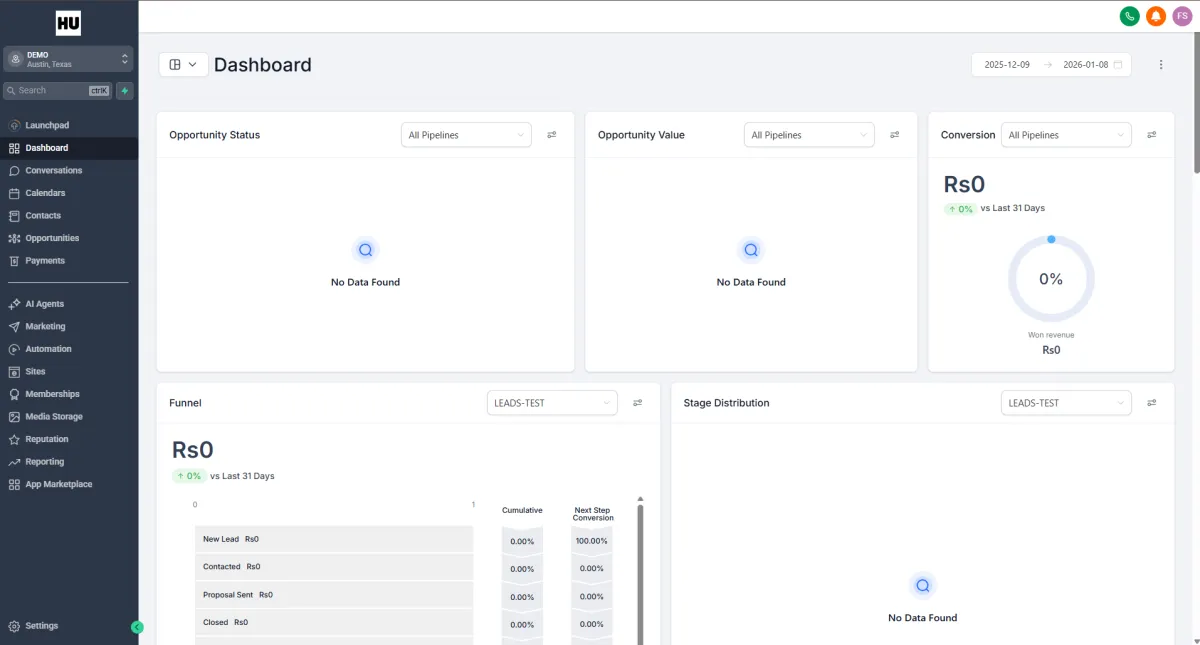
Task: Click the sidebar Search field
Action: (58, 90)
